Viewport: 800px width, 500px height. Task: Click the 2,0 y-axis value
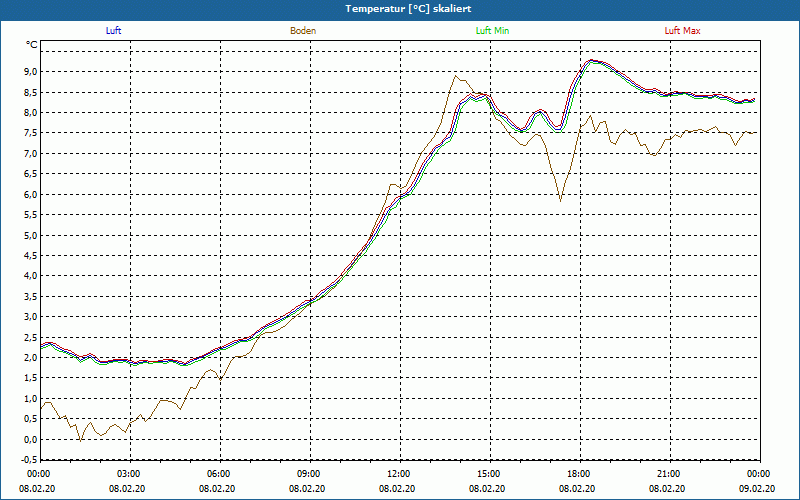click(31, 358)
